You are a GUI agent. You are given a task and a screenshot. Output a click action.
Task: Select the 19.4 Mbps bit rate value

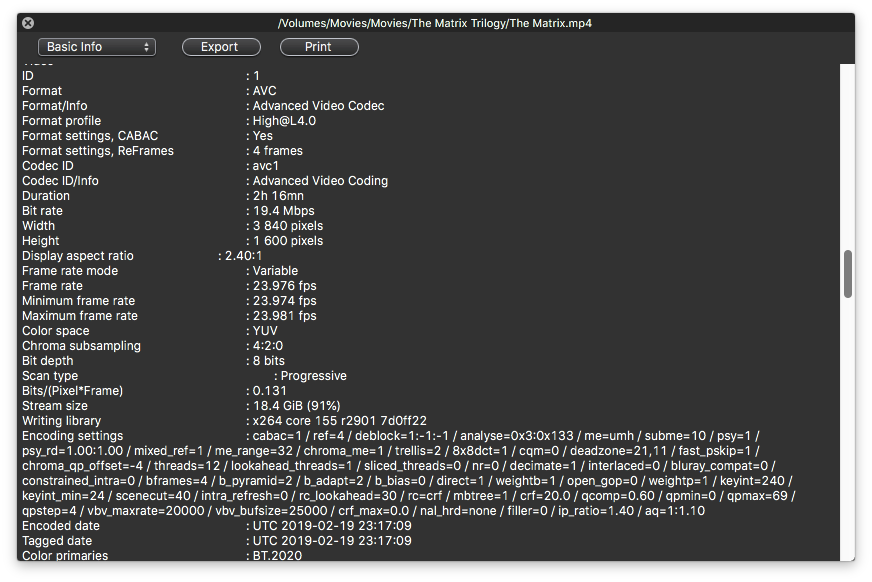(284, 211)
